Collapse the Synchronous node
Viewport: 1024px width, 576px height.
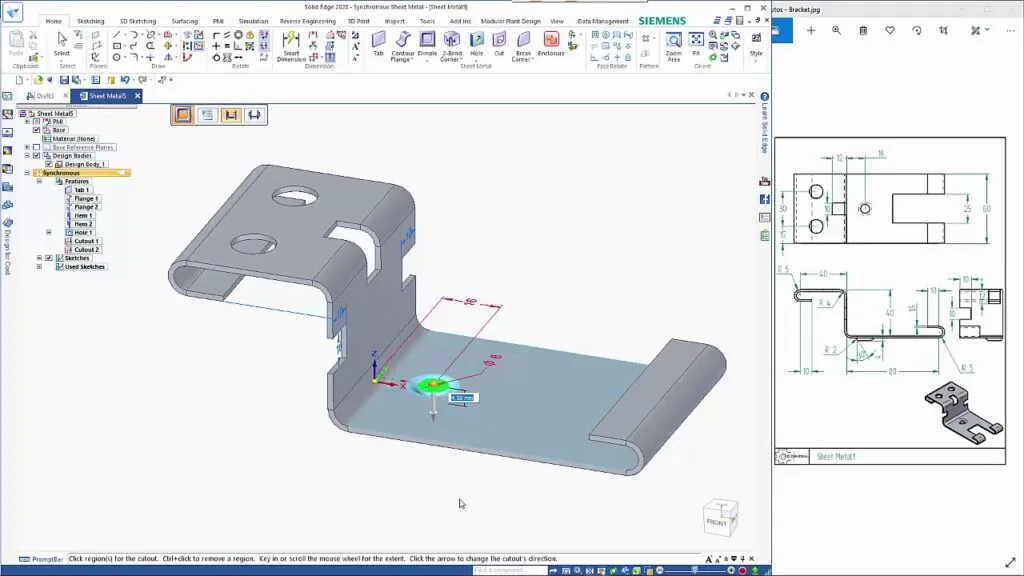click(x=27, y=172)
